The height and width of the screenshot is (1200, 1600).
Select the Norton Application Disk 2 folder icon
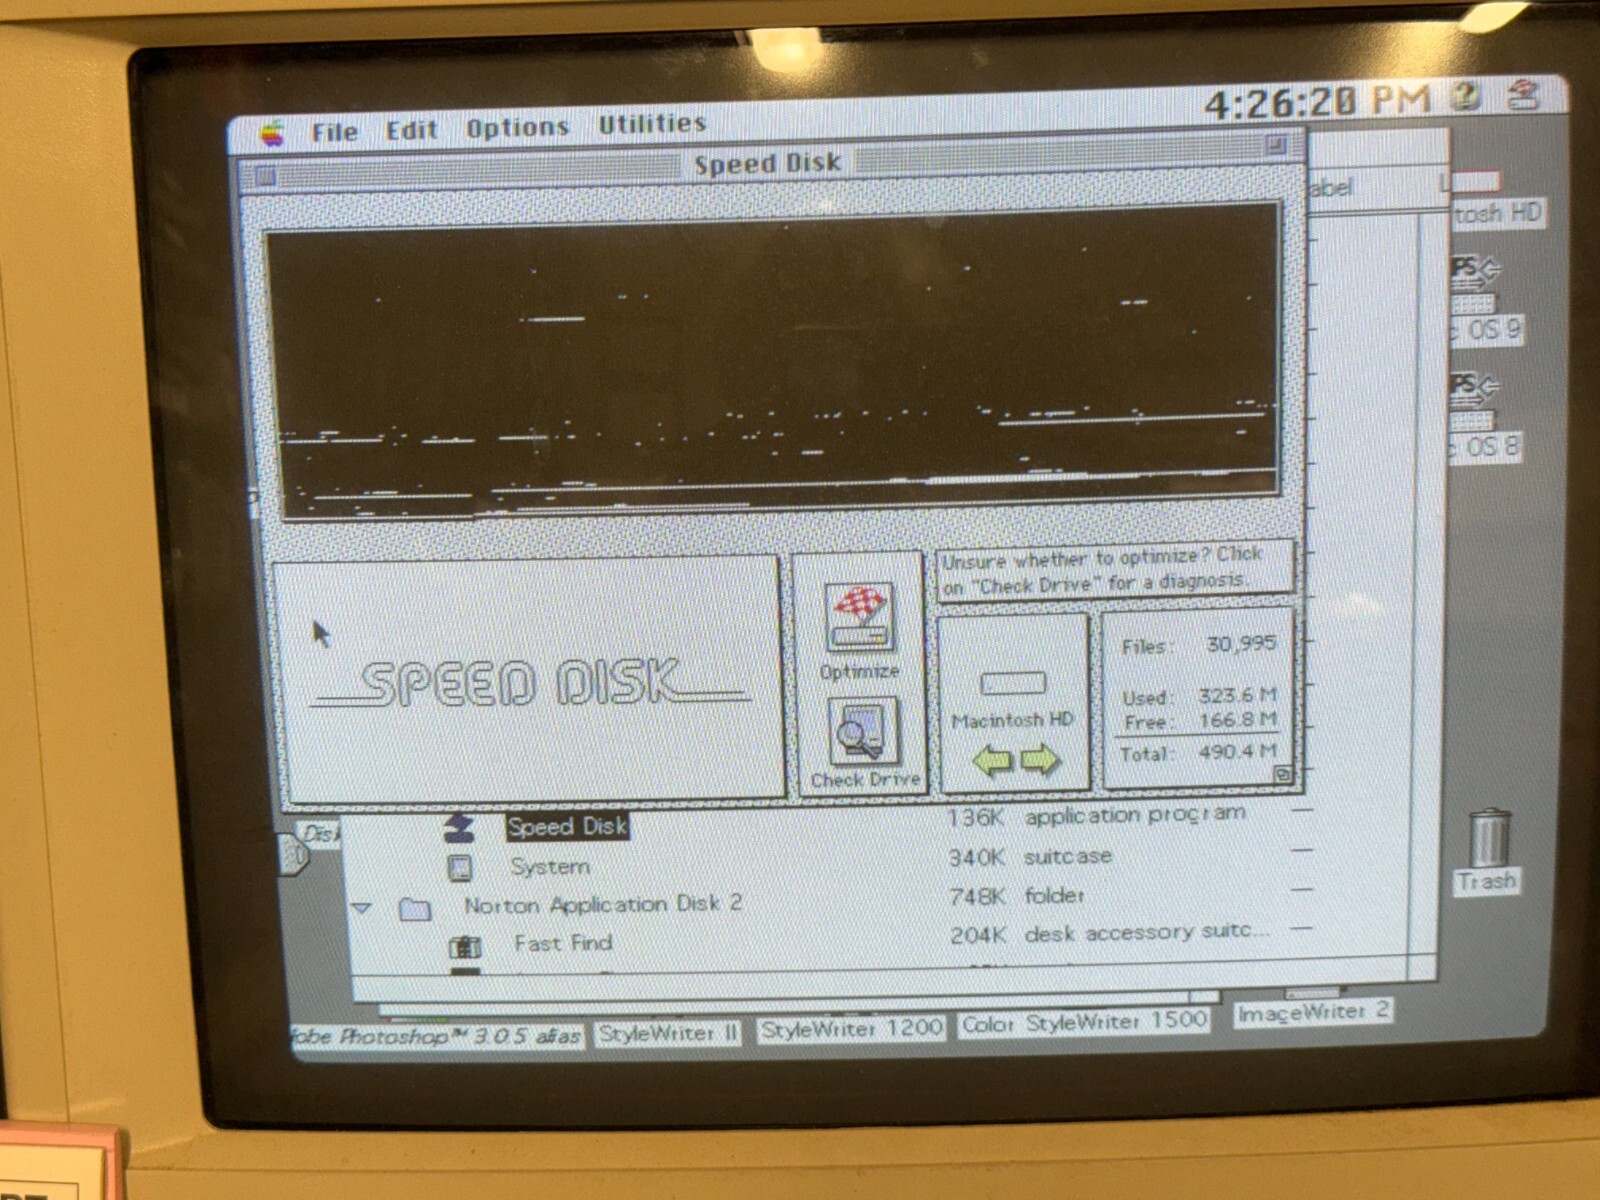coord(415,908)
